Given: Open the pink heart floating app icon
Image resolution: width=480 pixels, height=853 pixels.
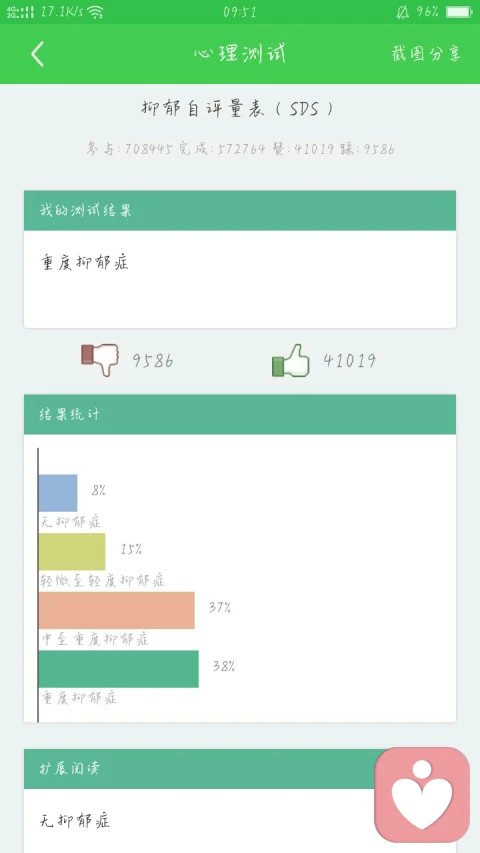Looking at the screenshot, I should pyautogui.click(x=422, y=795).
